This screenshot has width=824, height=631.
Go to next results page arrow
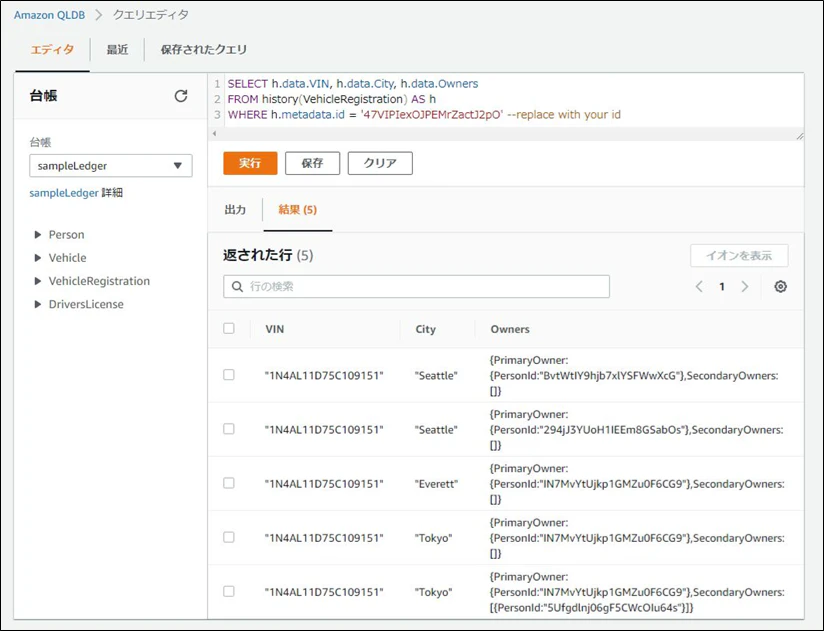pos(745,286)
